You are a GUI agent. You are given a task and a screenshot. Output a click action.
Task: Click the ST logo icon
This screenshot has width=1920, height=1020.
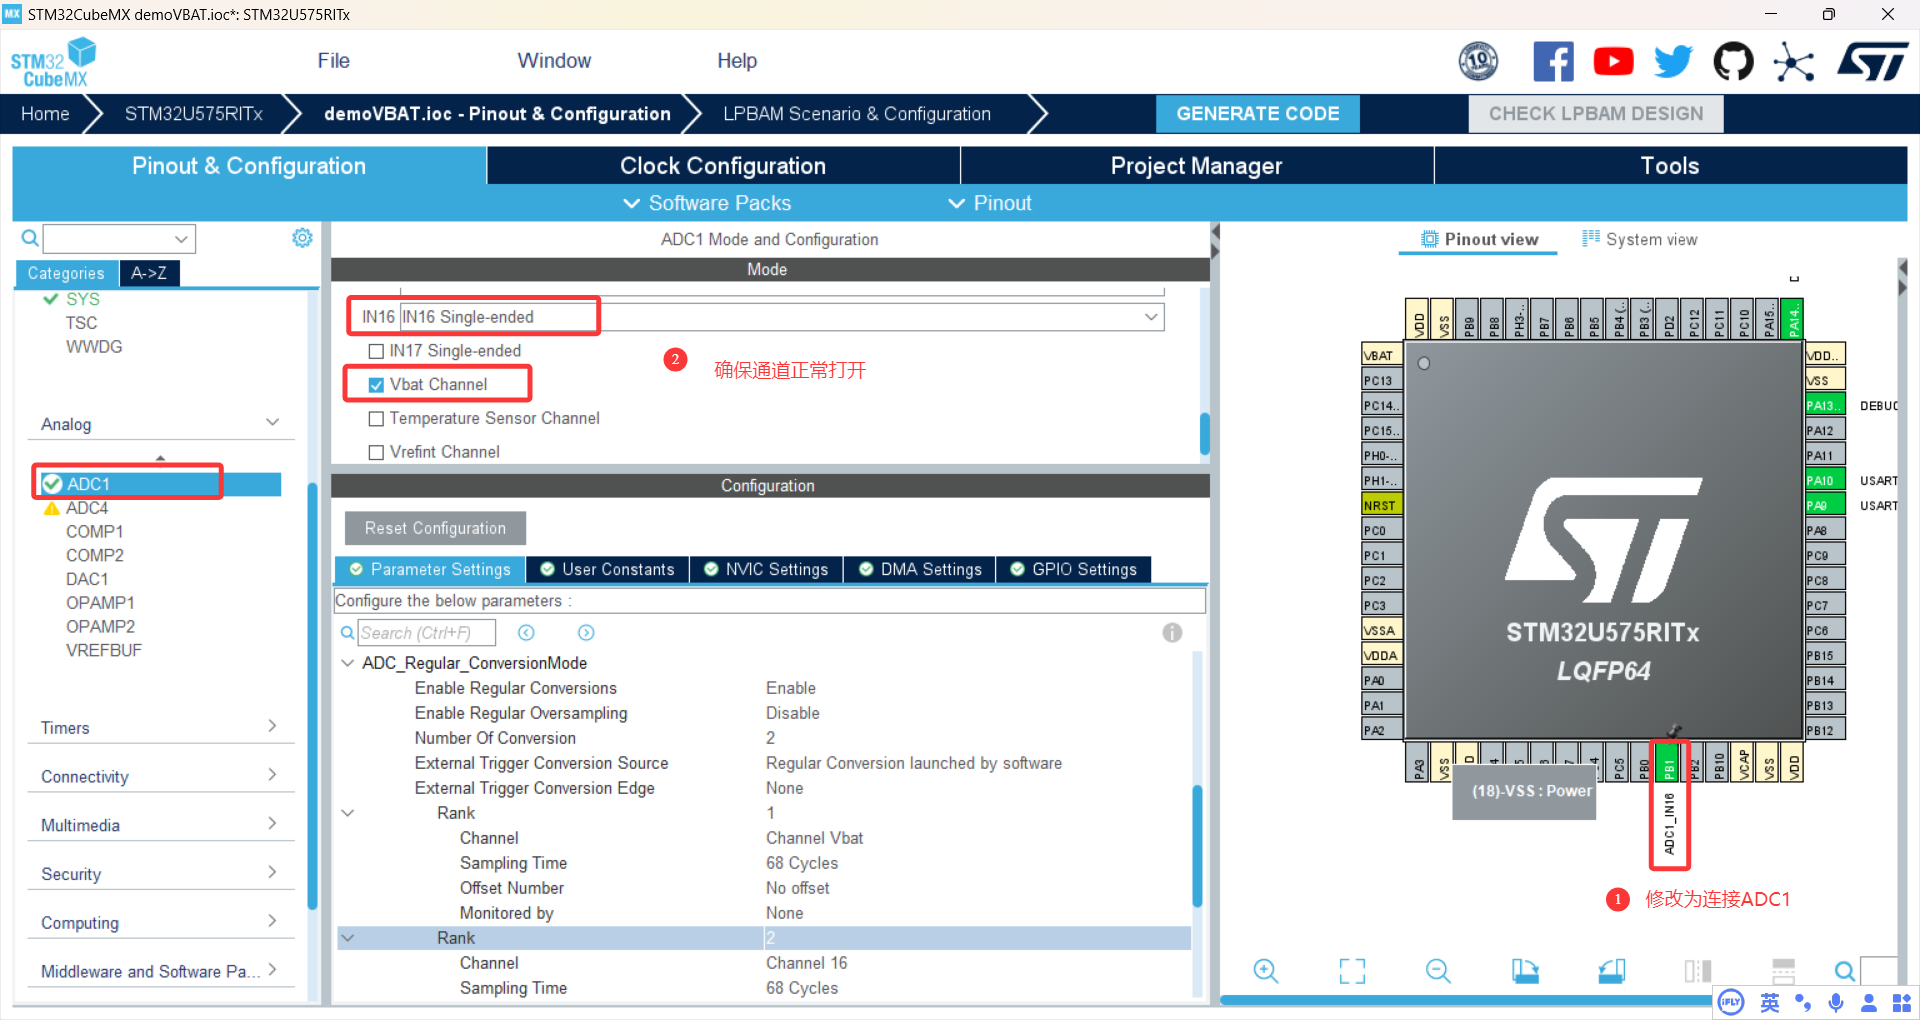[1873, 61]
